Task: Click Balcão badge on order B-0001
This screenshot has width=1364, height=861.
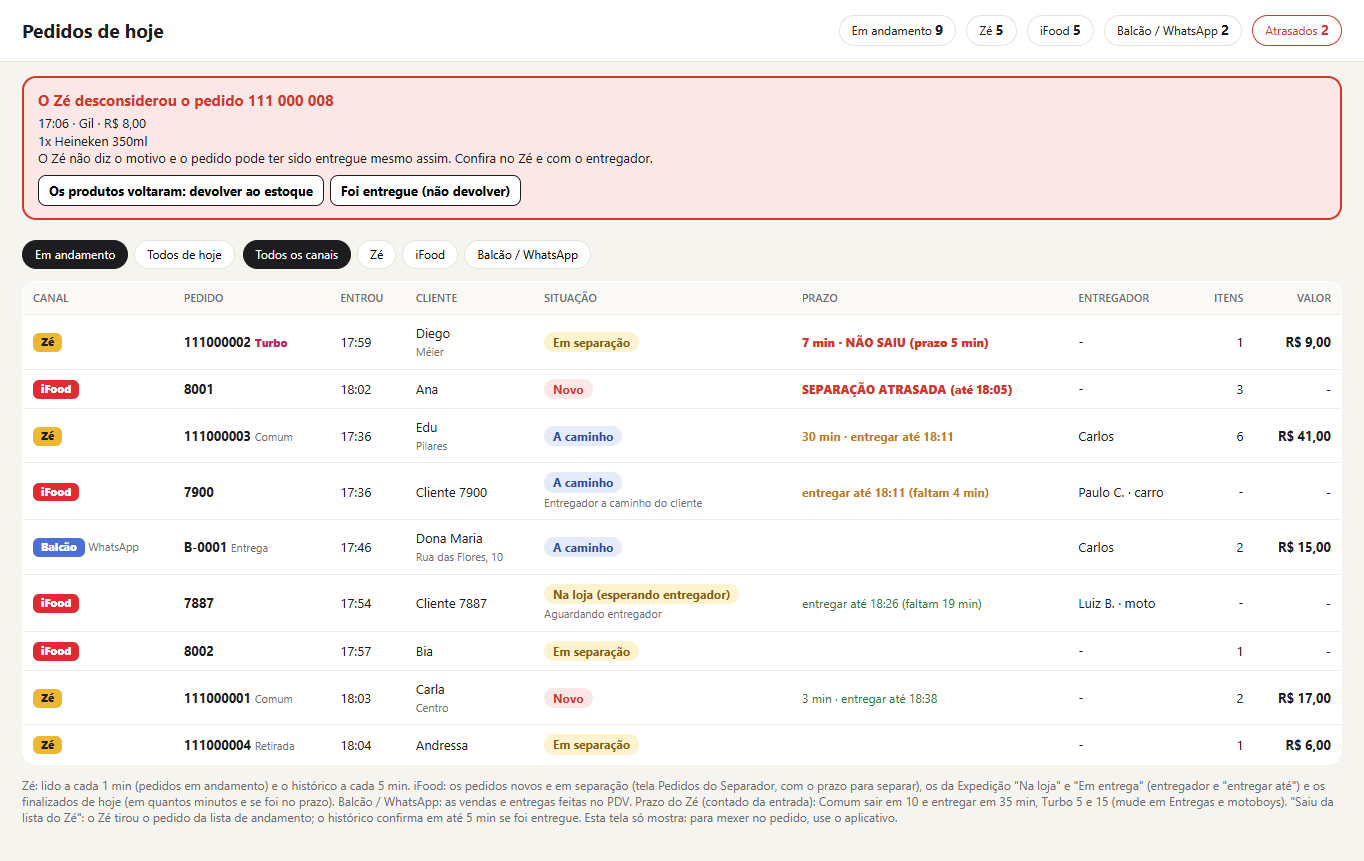Action: [58, 547]
